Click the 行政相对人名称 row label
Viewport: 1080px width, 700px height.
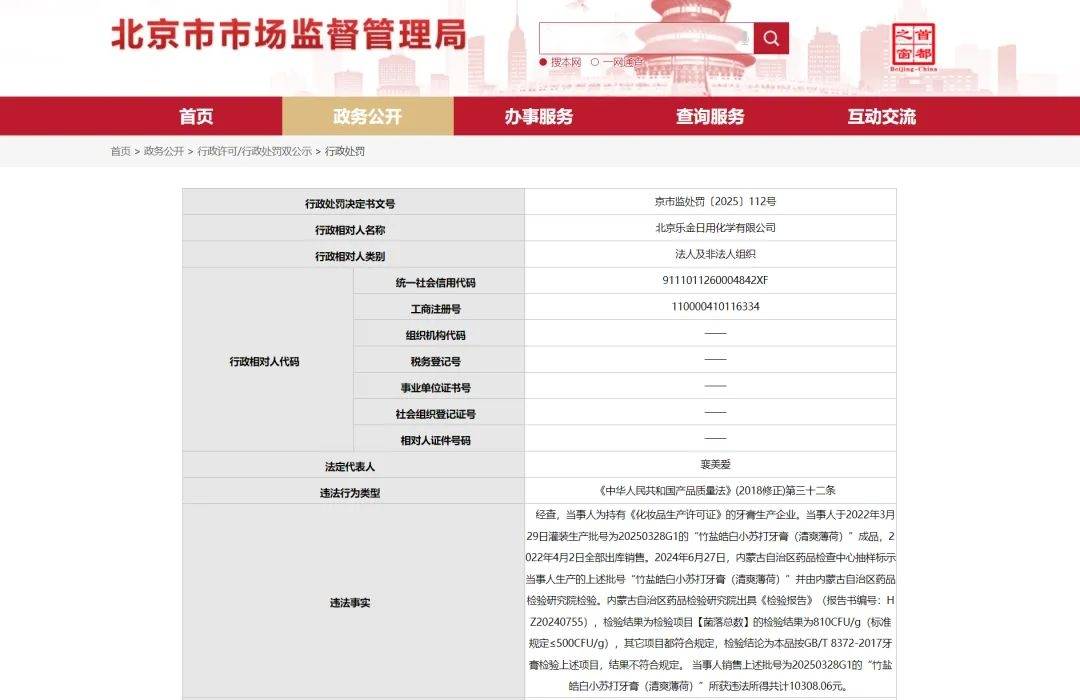coord(350,230)
